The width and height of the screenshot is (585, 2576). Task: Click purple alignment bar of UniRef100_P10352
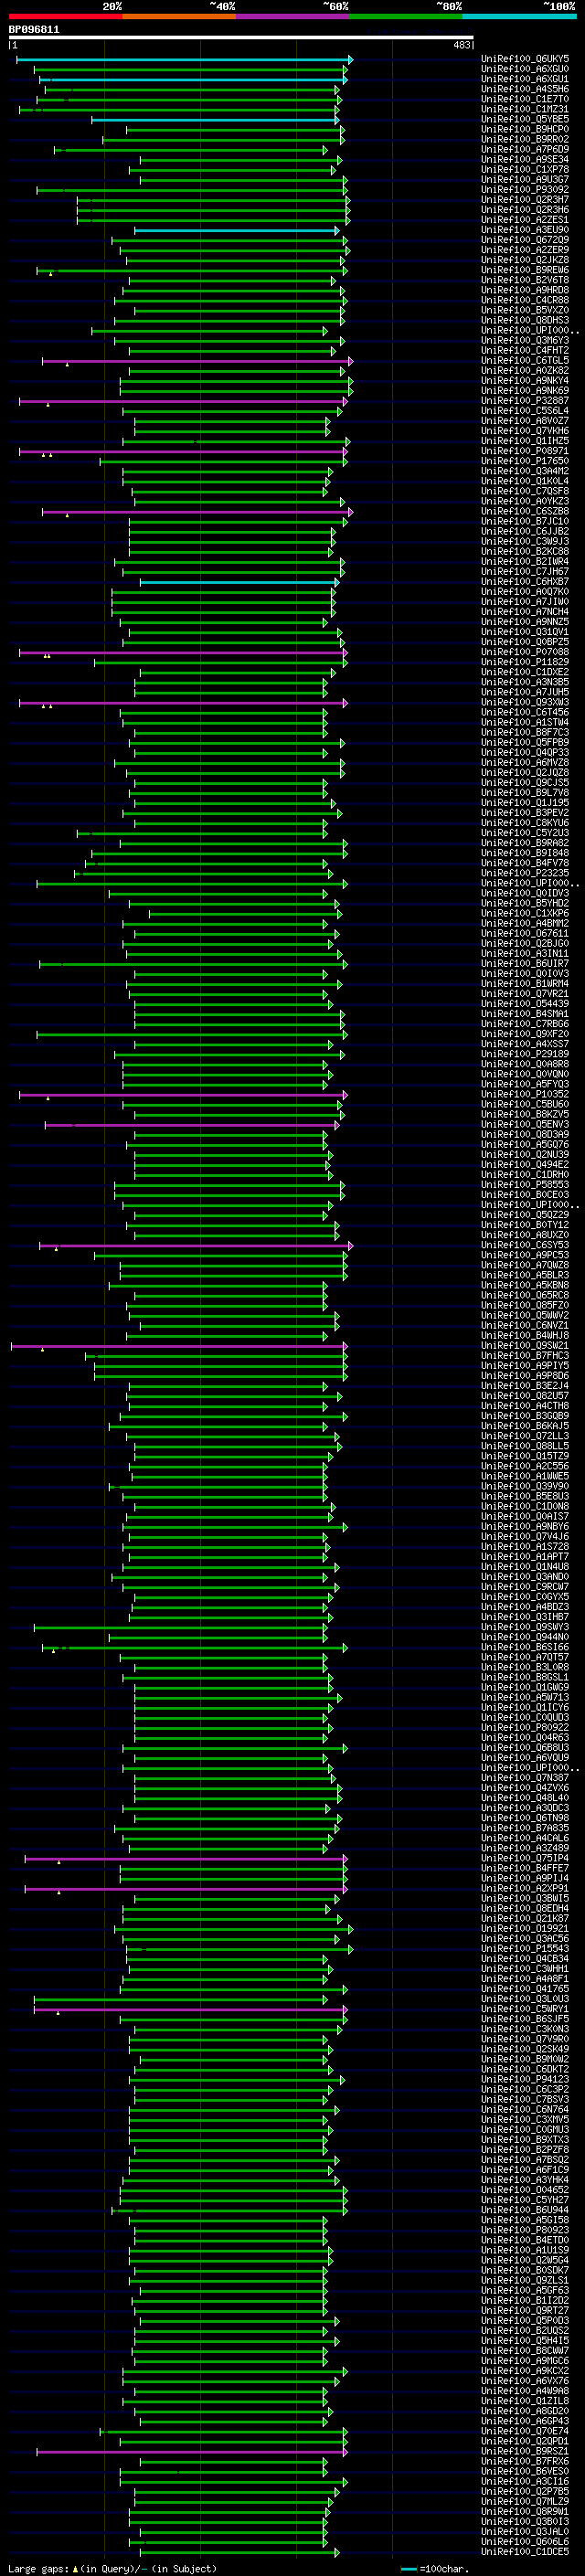[183, 1095]
